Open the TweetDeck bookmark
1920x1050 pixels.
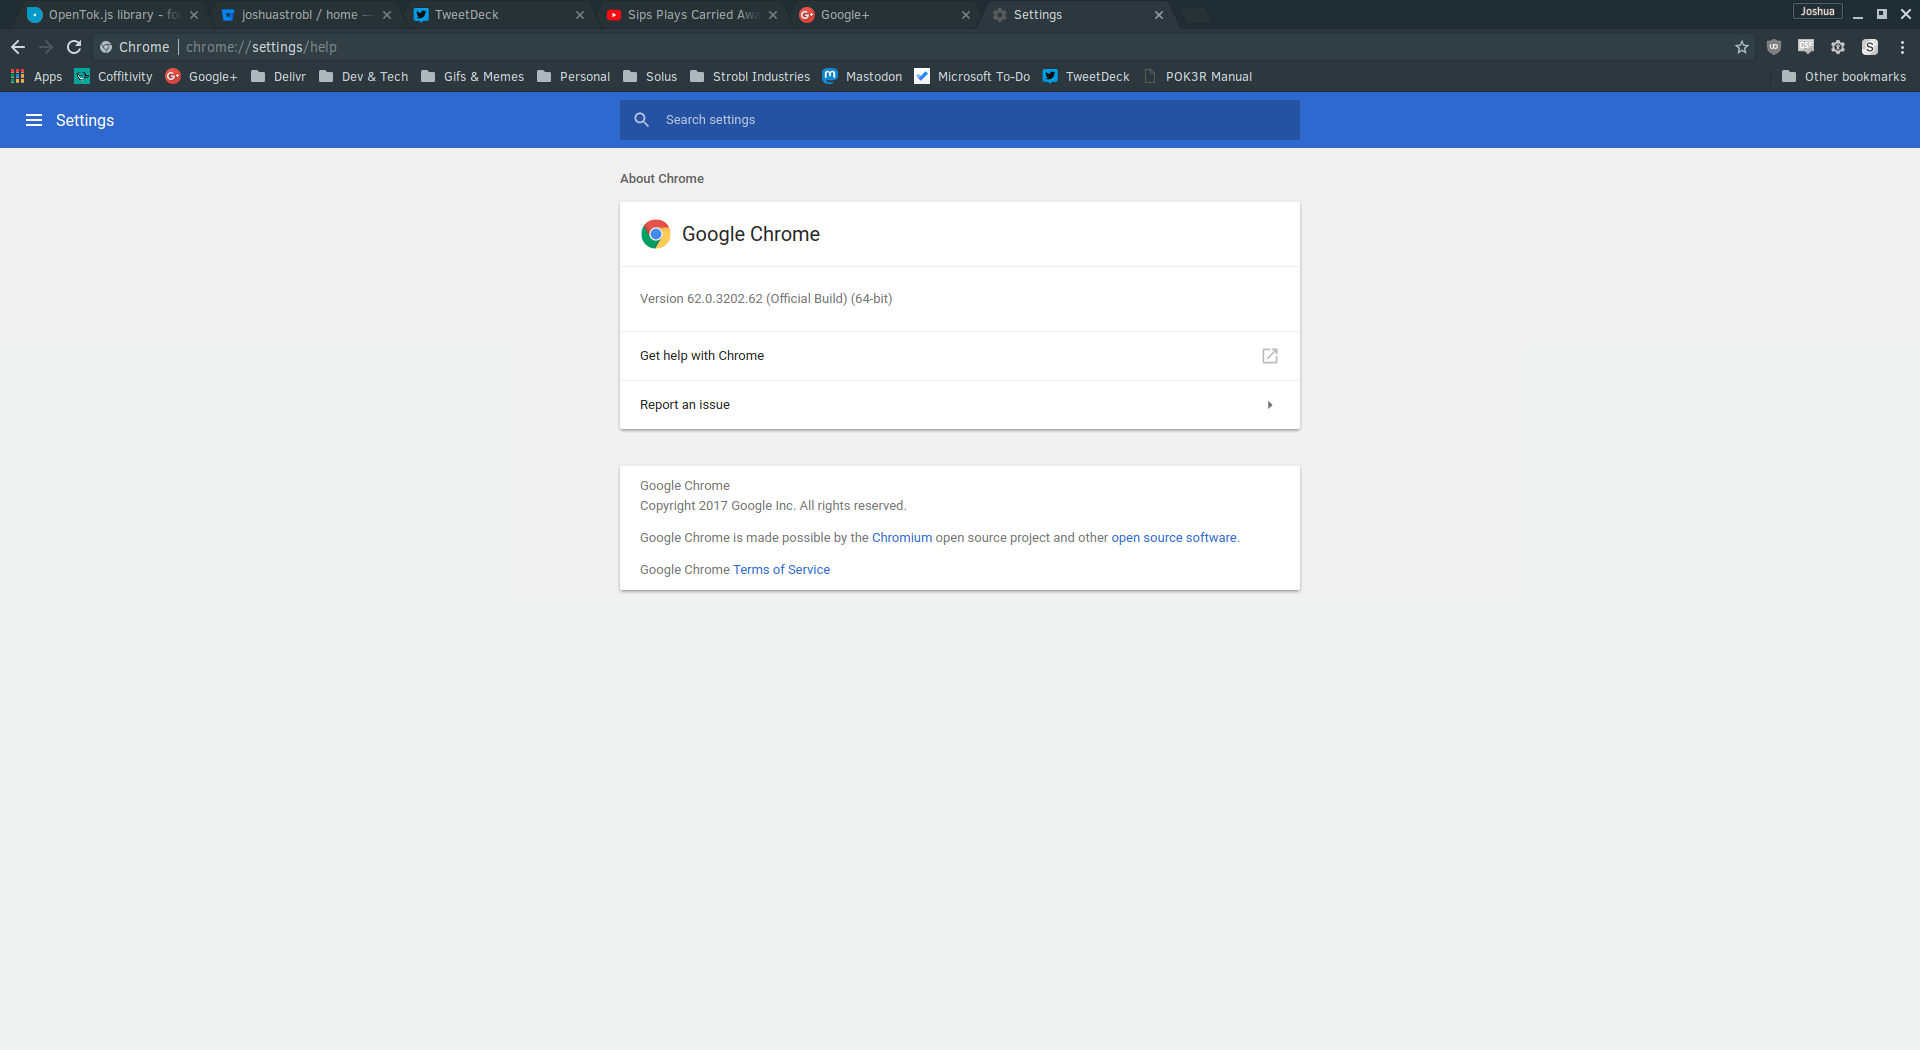(x=1087, y=77)
